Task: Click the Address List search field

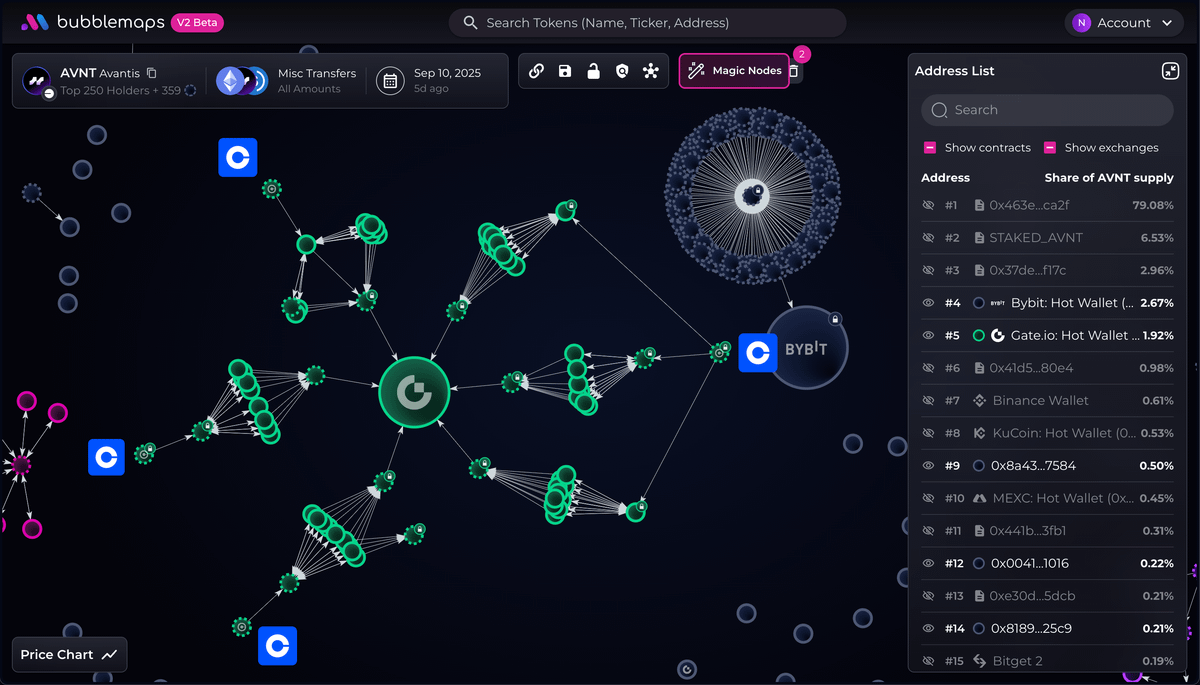Action: (x=1047, y=110)
